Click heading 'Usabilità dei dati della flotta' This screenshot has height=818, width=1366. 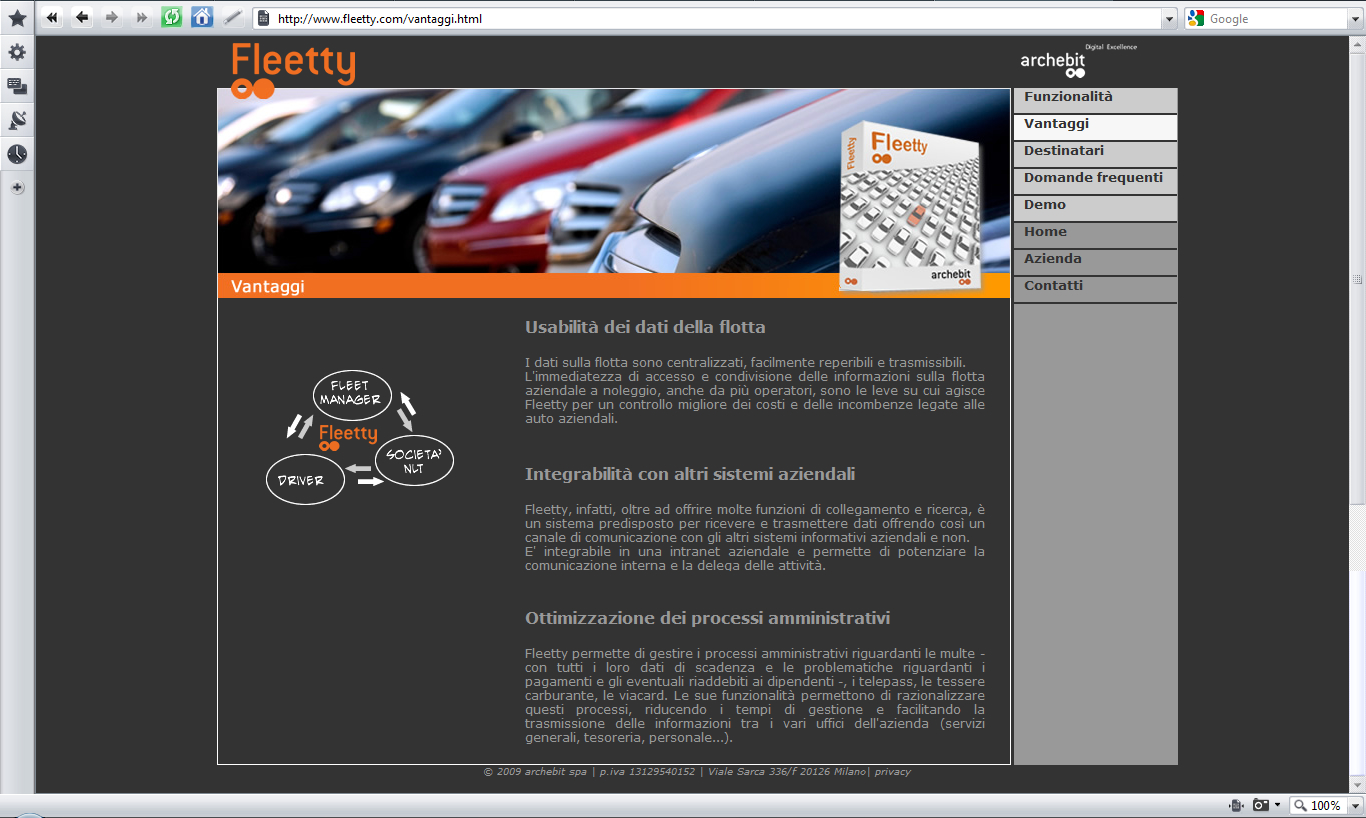point(645,327)
